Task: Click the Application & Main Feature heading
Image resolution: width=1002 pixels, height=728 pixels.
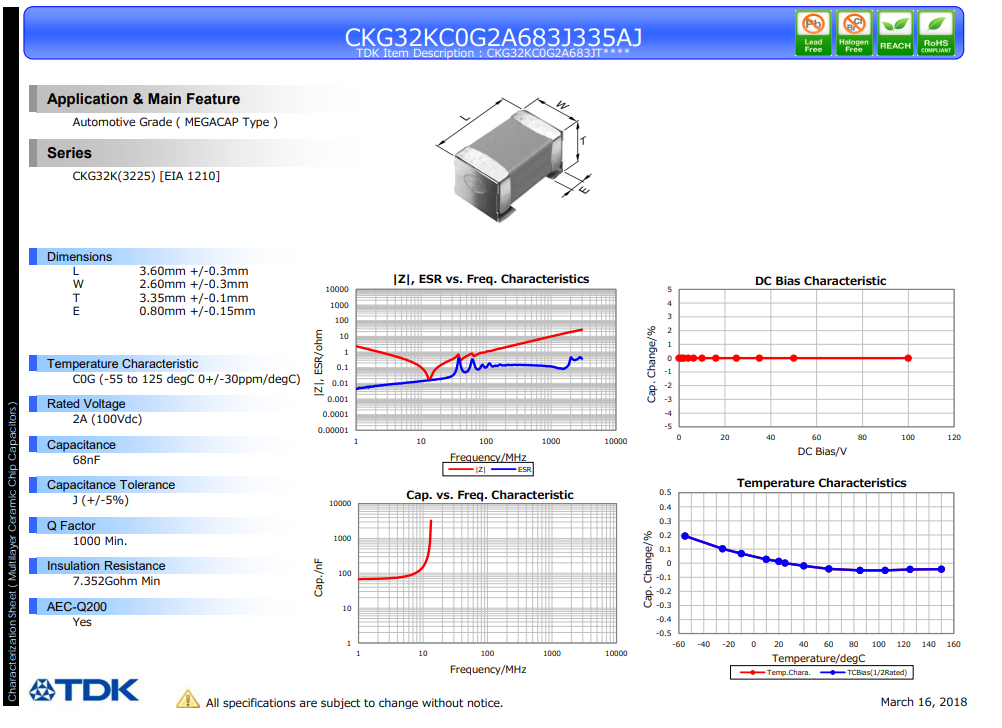Action: [144, 99]
